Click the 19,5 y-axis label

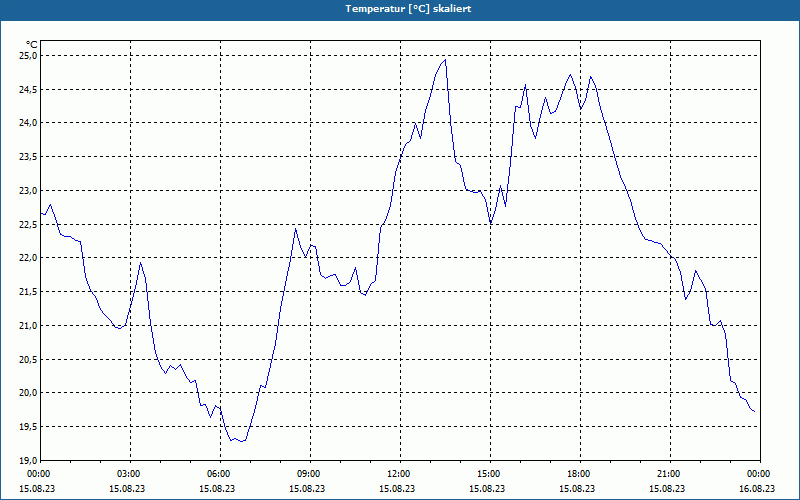click(28, 427)
